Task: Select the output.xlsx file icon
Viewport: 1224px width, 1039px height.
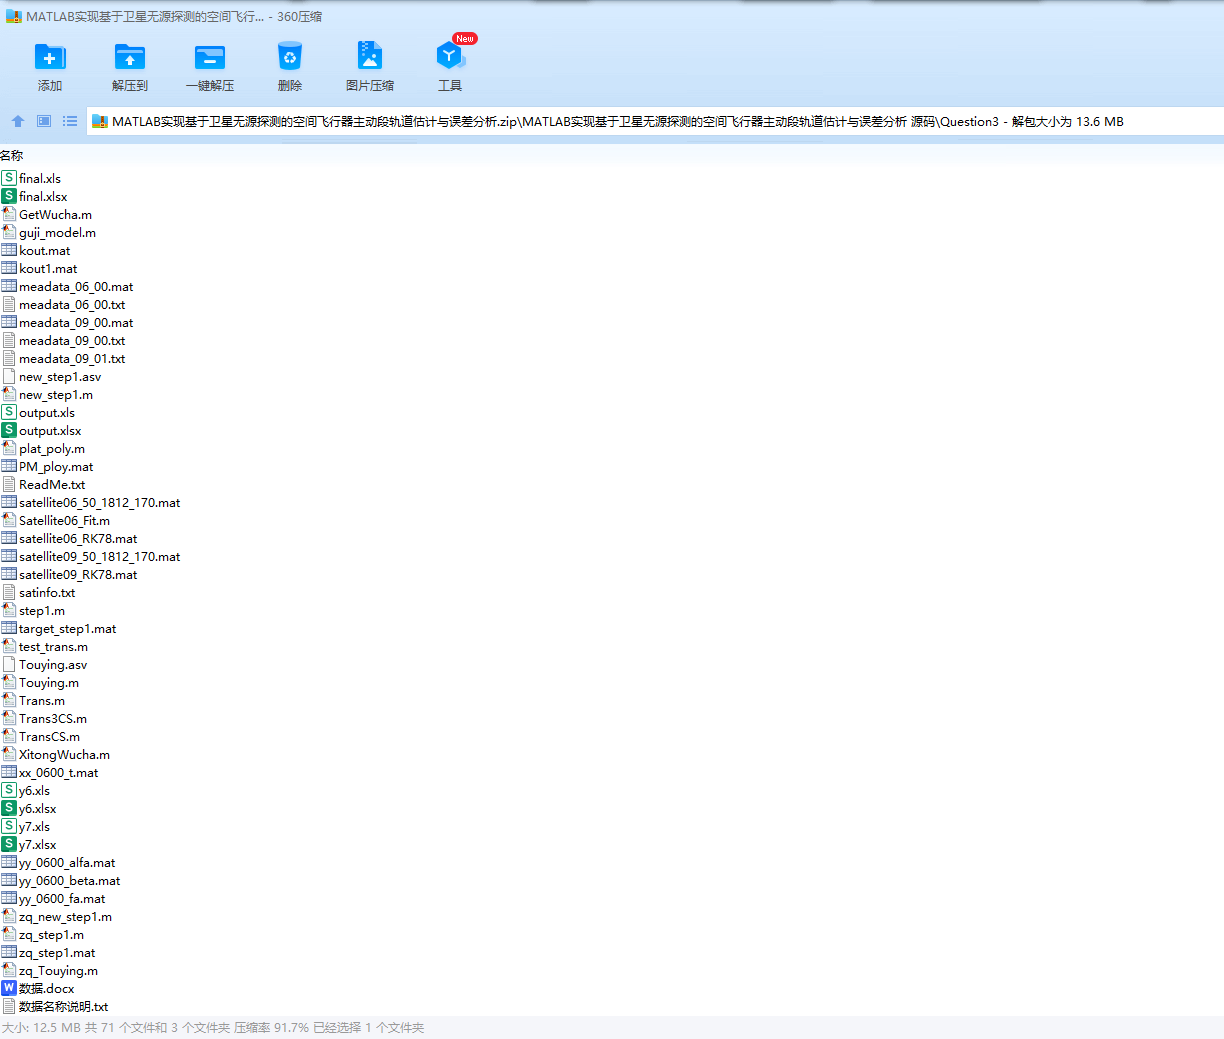Action: (x=9, y=430)
